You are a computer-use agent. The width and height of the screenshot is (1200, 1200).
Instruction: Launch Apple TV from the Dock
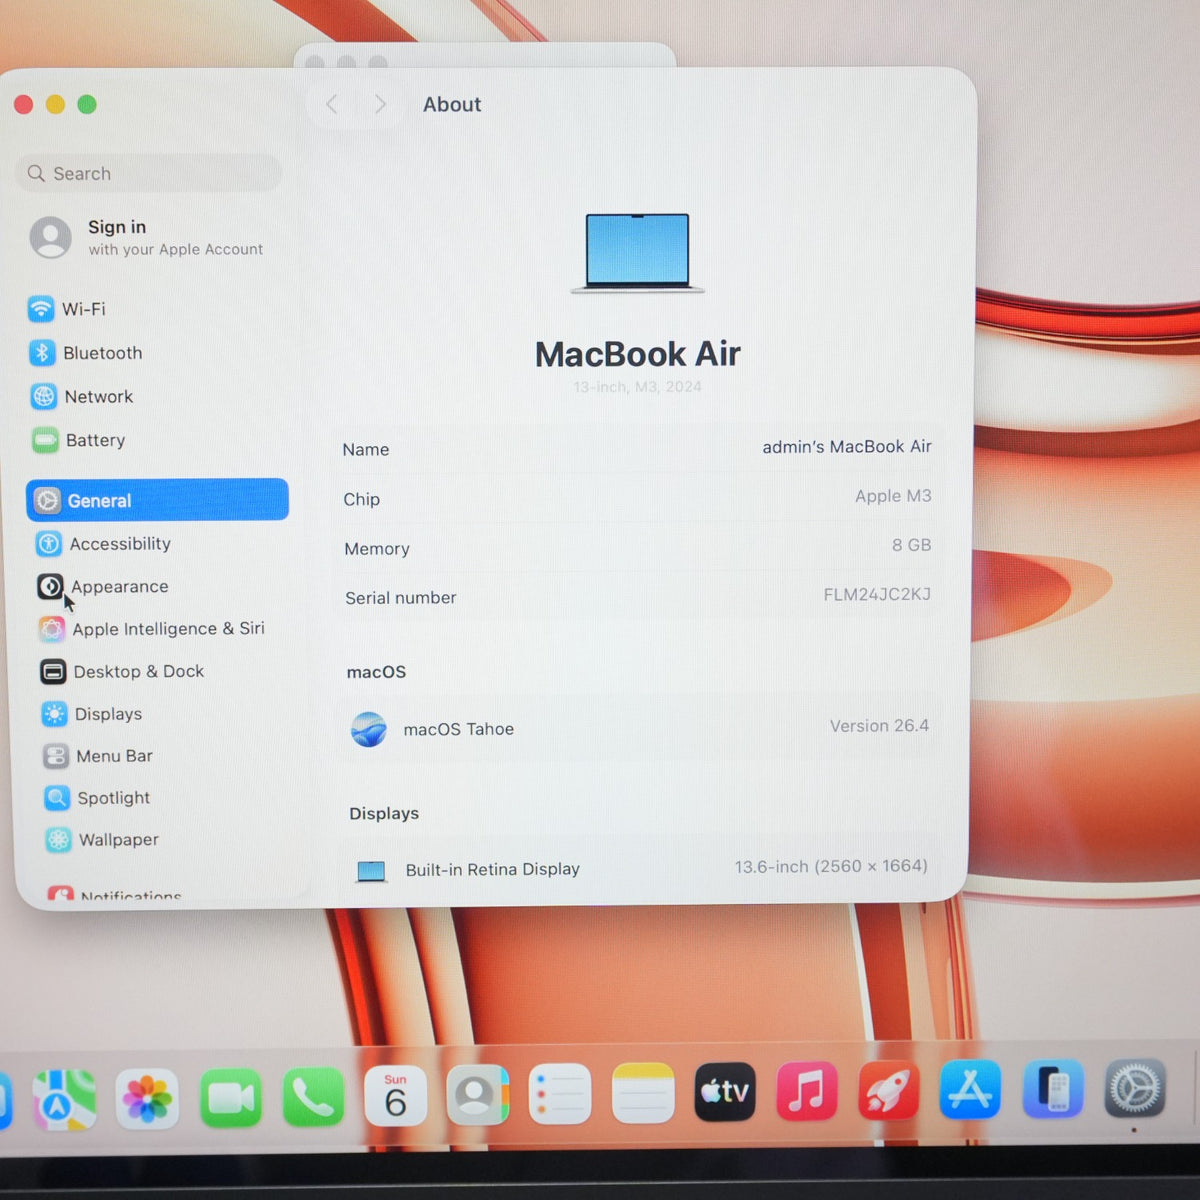click(x=725, y=1093)
